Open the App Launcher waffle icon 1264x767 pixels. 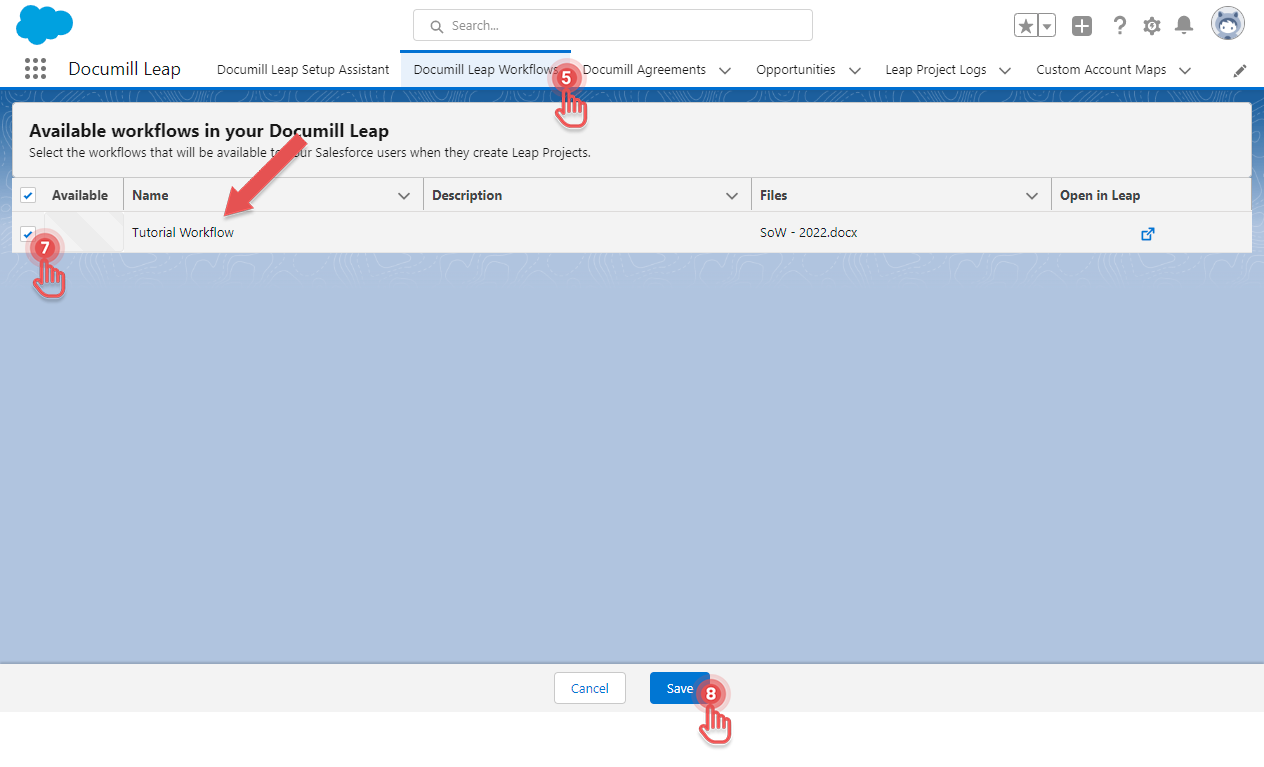point(35,68)
